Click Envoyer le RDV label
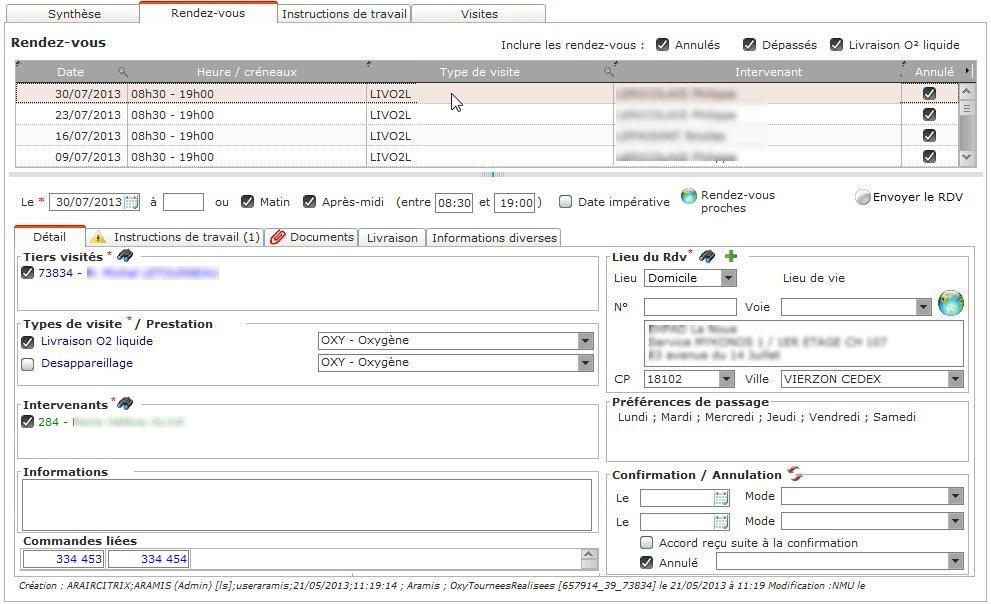 (x=918, y=197)
